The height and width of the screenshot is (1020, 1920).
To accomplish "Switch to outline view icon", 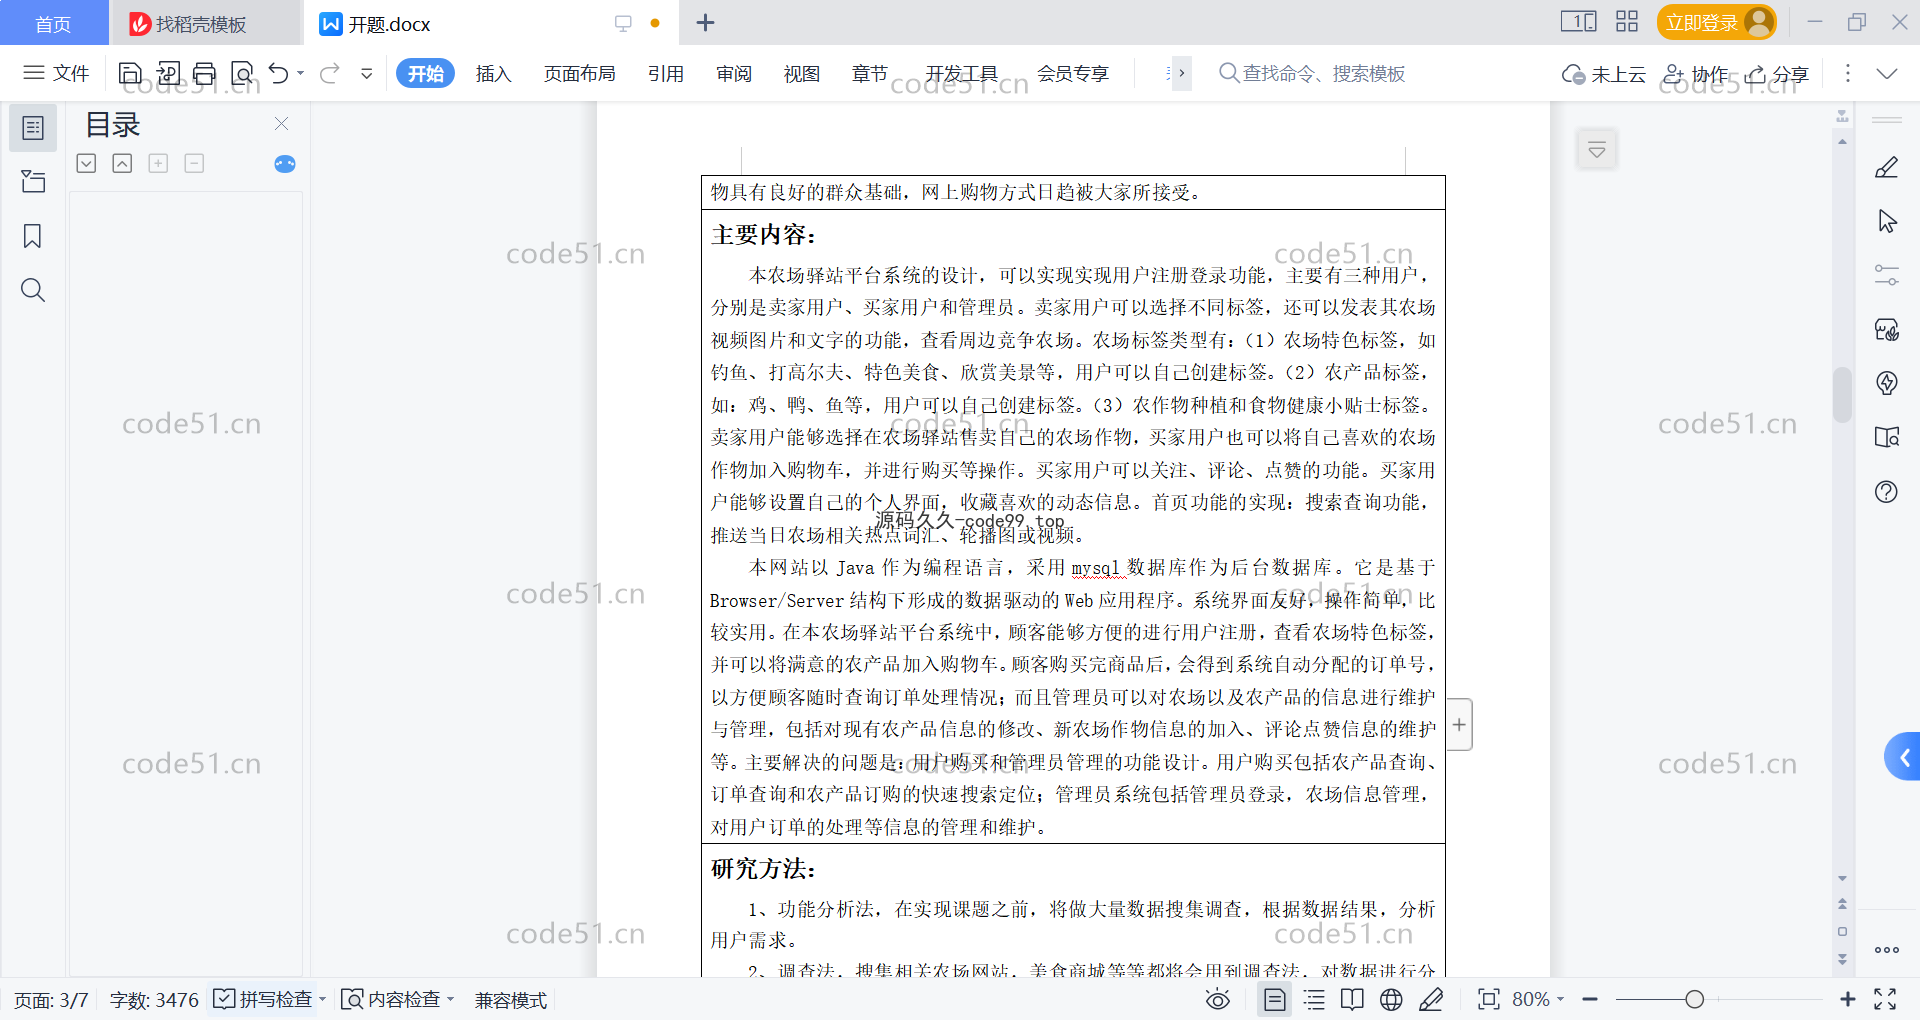I will click(x=1314, y=999).
